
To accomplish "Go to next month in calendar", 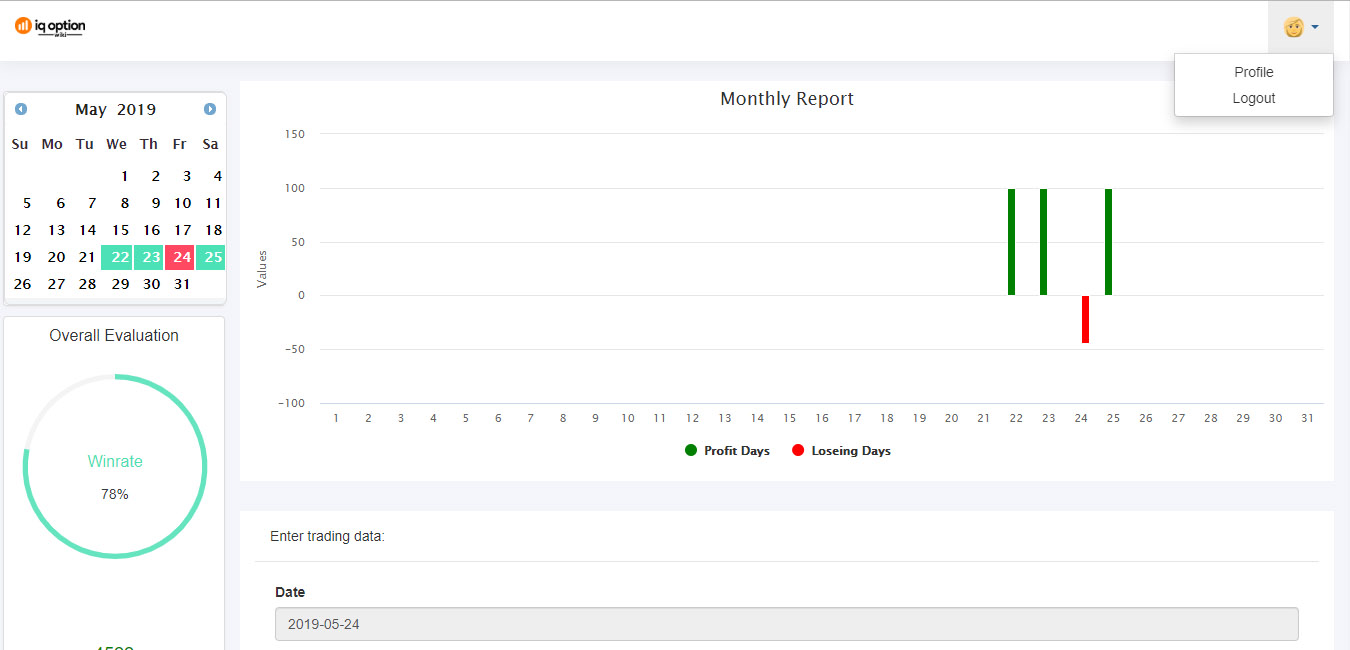I will tap(210, 109).
